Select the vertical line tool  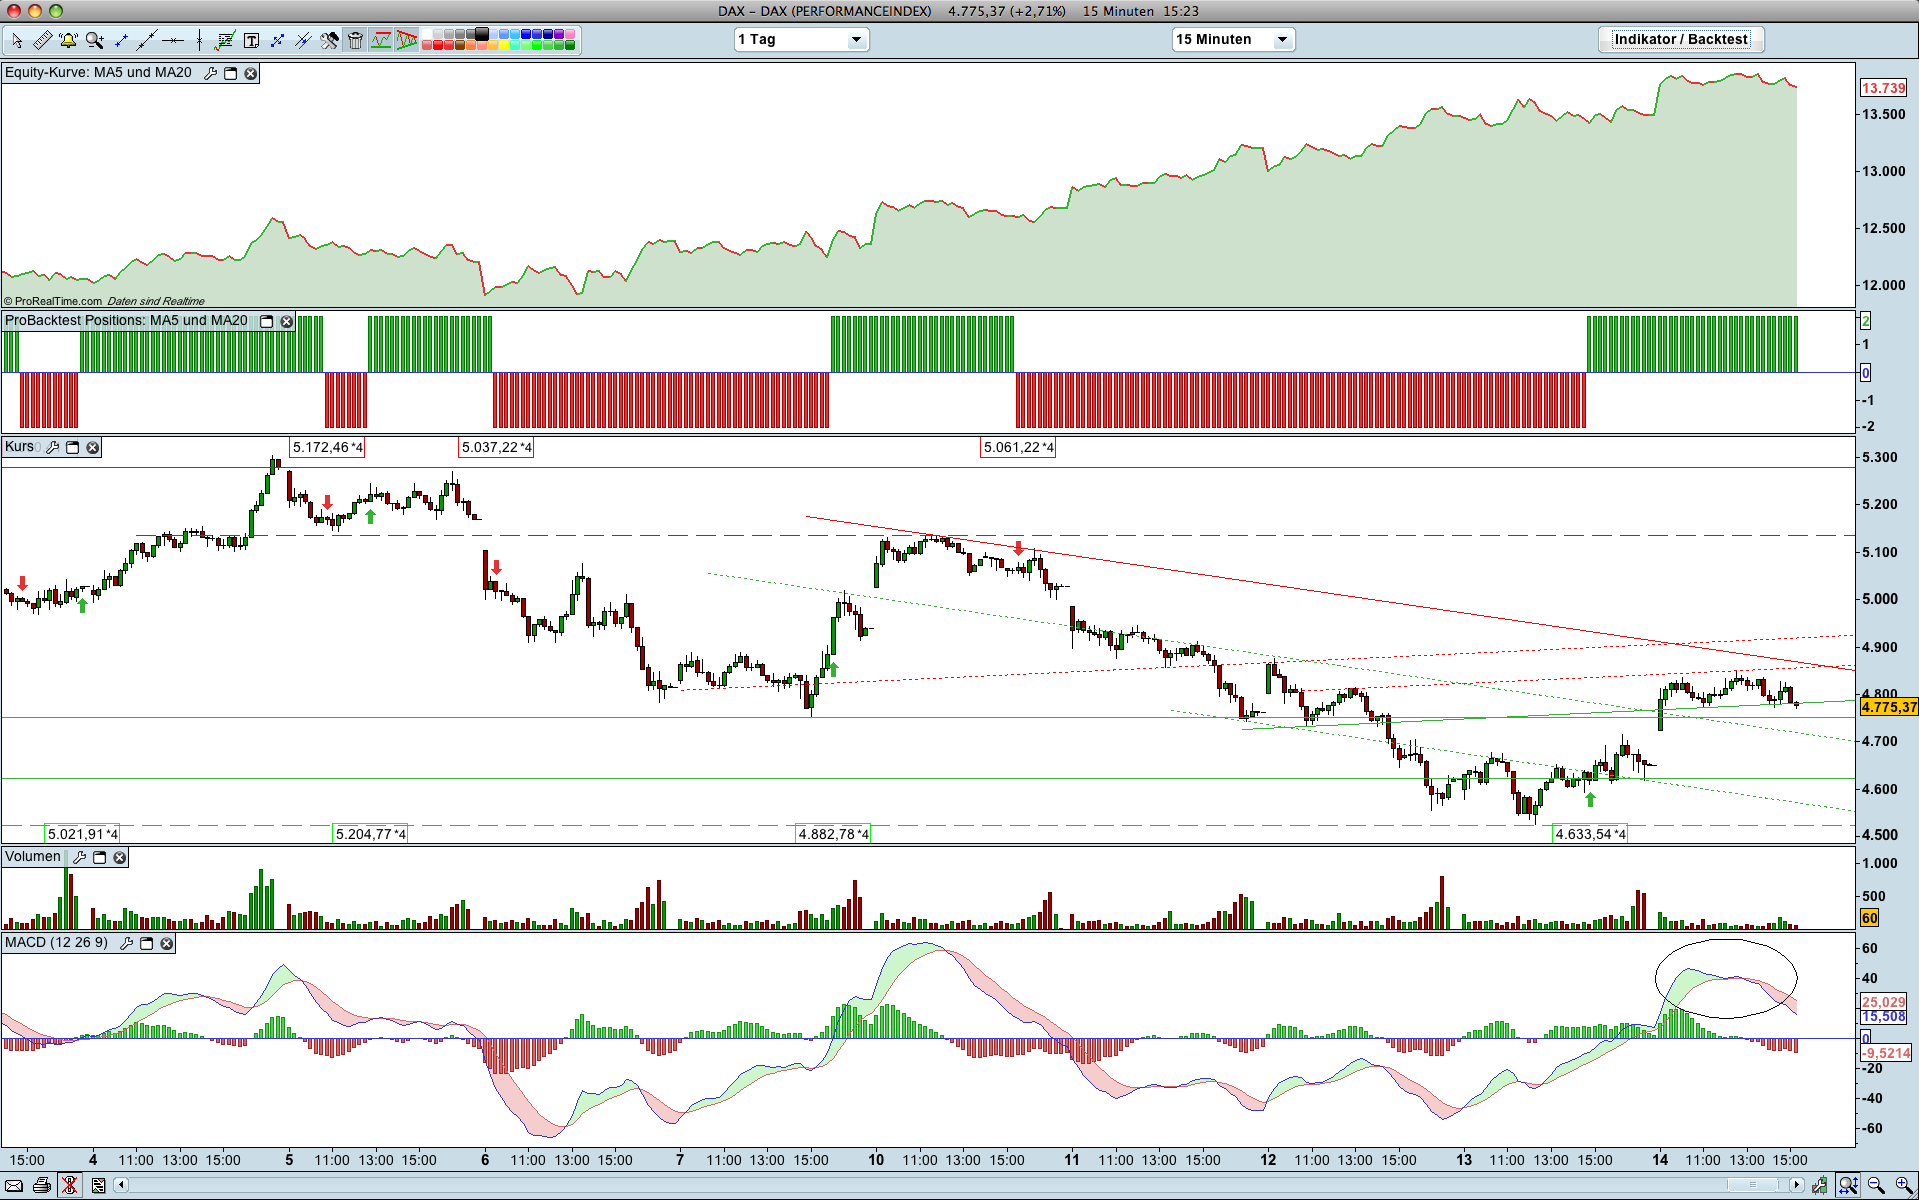[199, 40]
